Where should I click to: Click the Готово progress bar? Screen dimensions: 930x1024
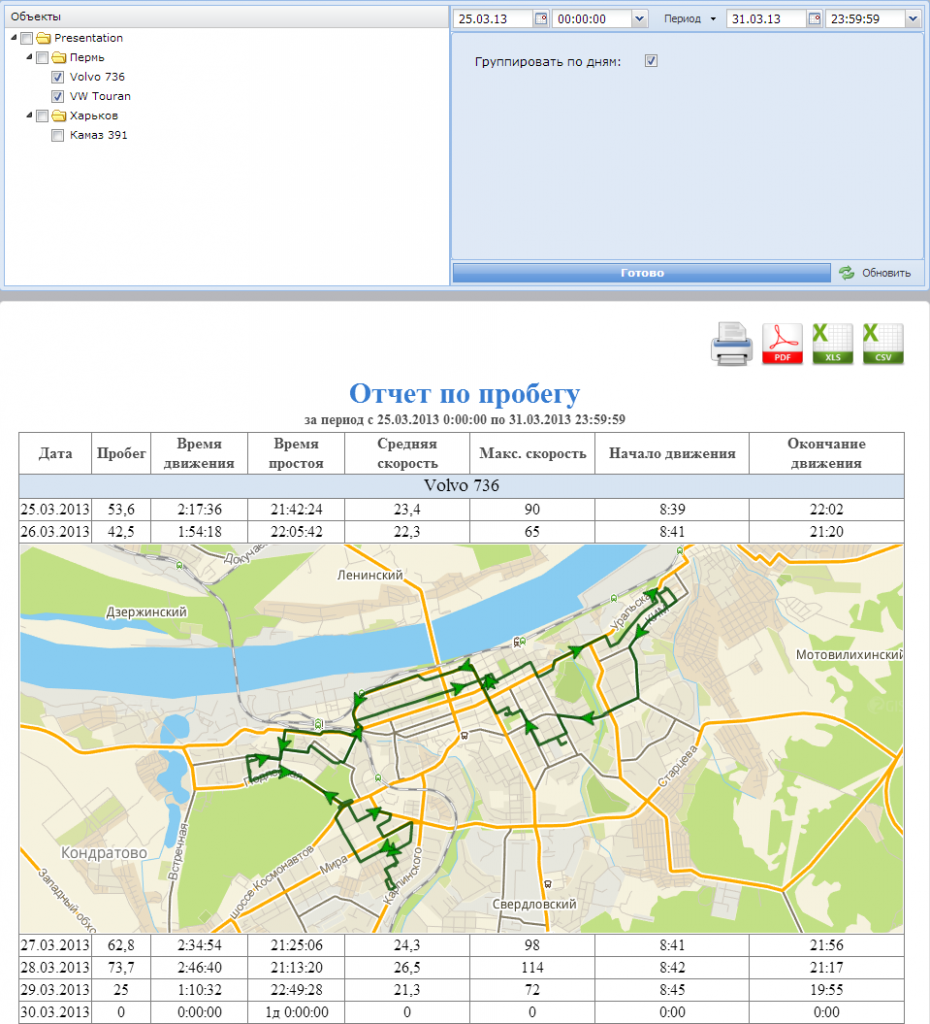click(641, 271)
